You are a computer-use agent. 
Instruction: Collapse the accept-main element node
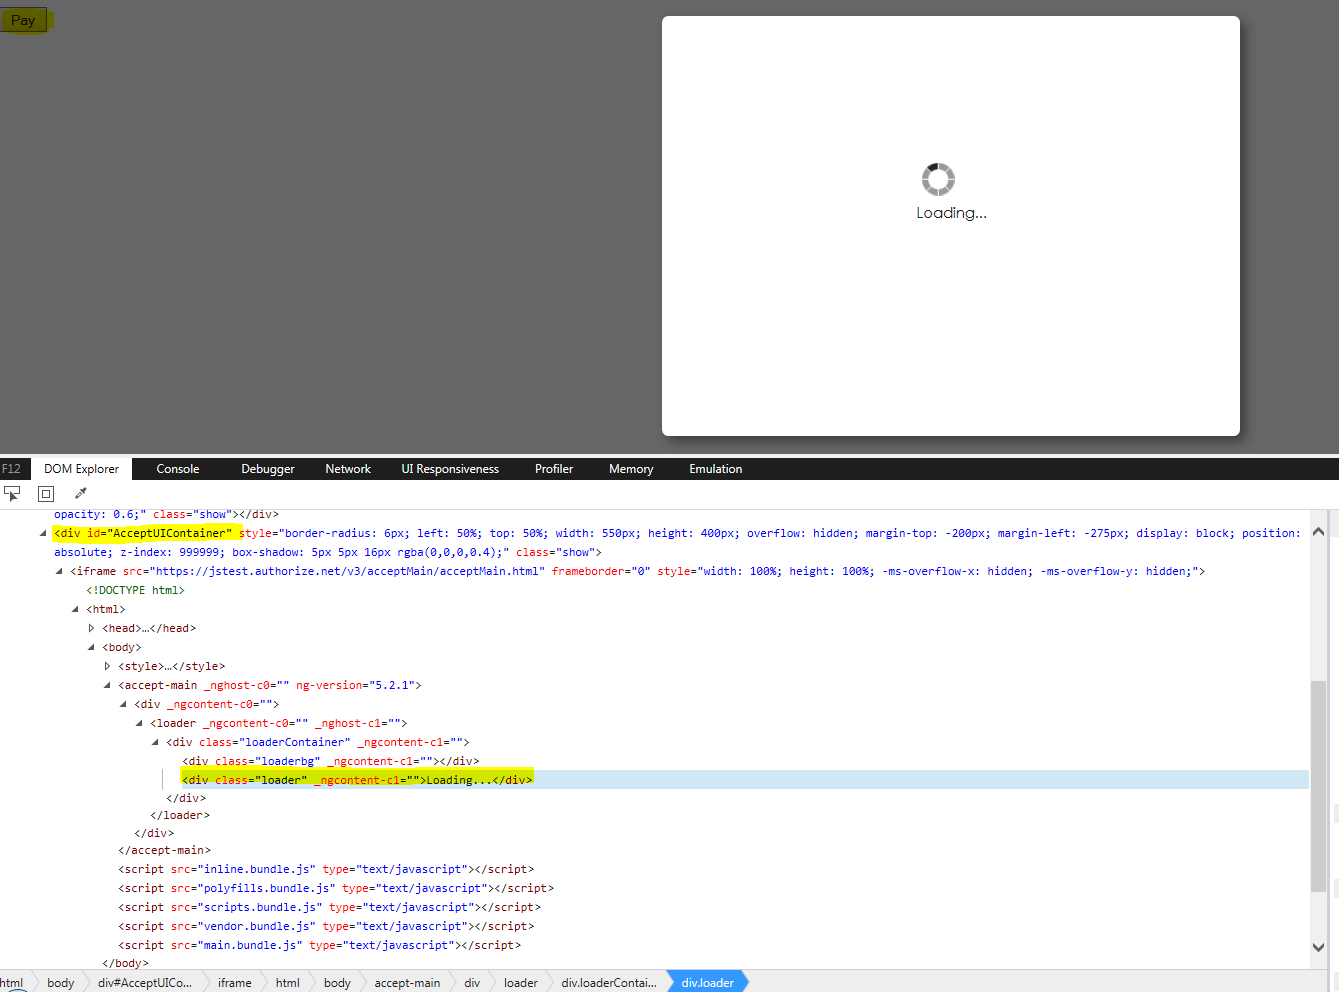107,684
